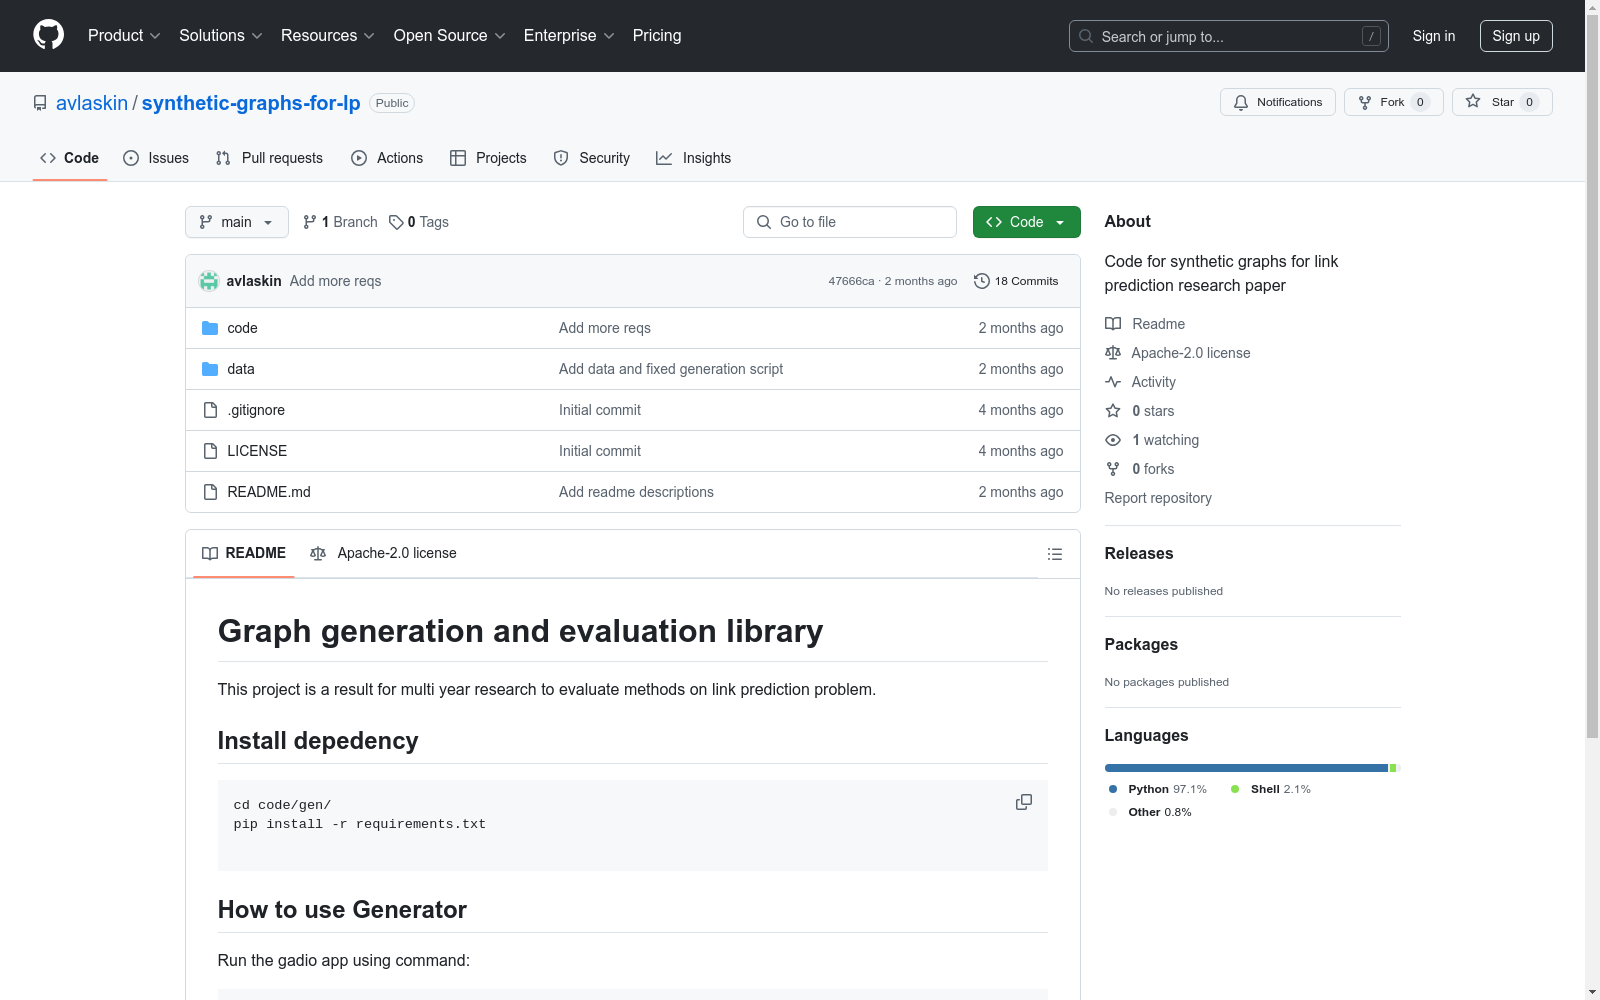Click the law scale icon for Apache-2.0 license
This screenshot has width=1600, height=1000.
pyautogui.click(x=1113, y=353)
